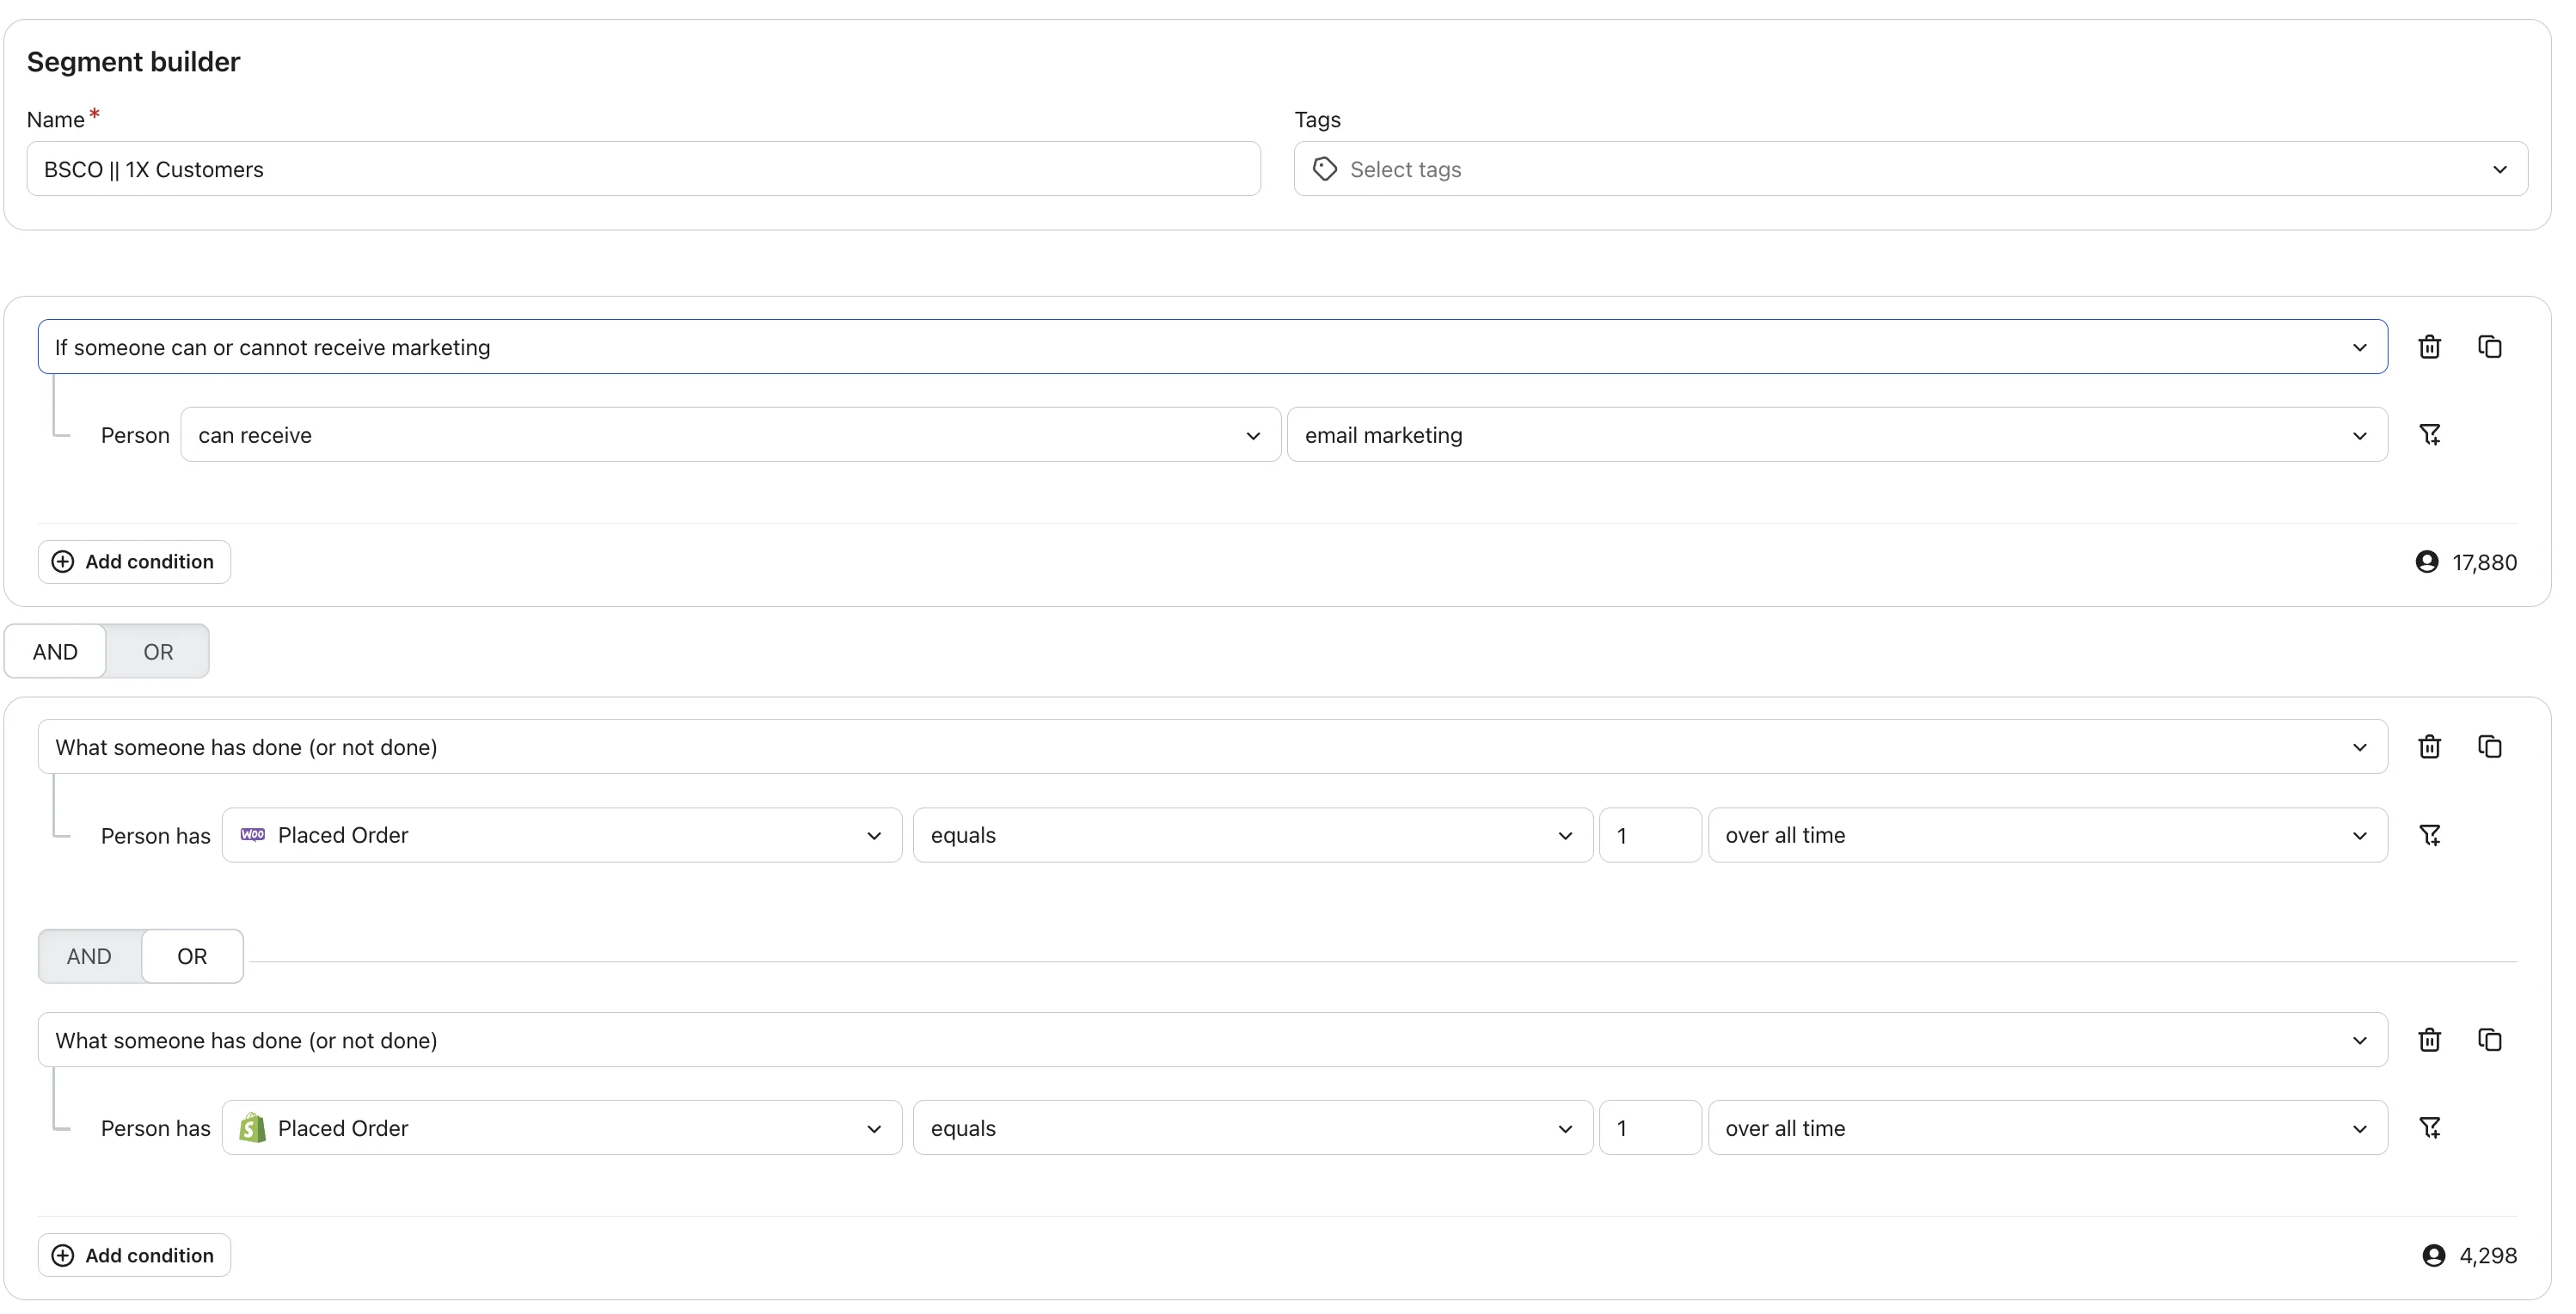Add filter to WooCommerce Placed Order row

click(2429, 835)
